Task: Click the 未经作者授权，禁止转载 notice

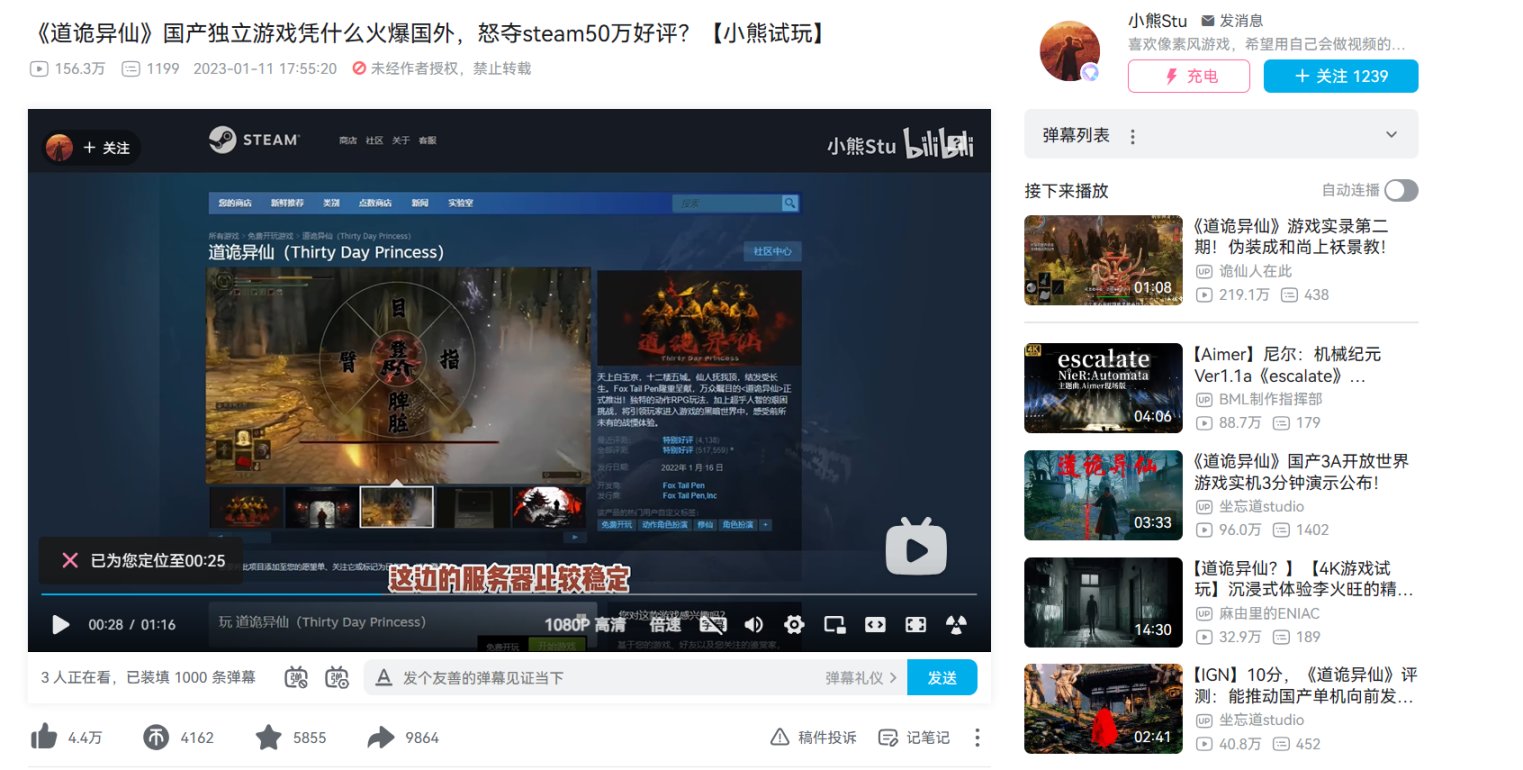Action: coord(442,69)
